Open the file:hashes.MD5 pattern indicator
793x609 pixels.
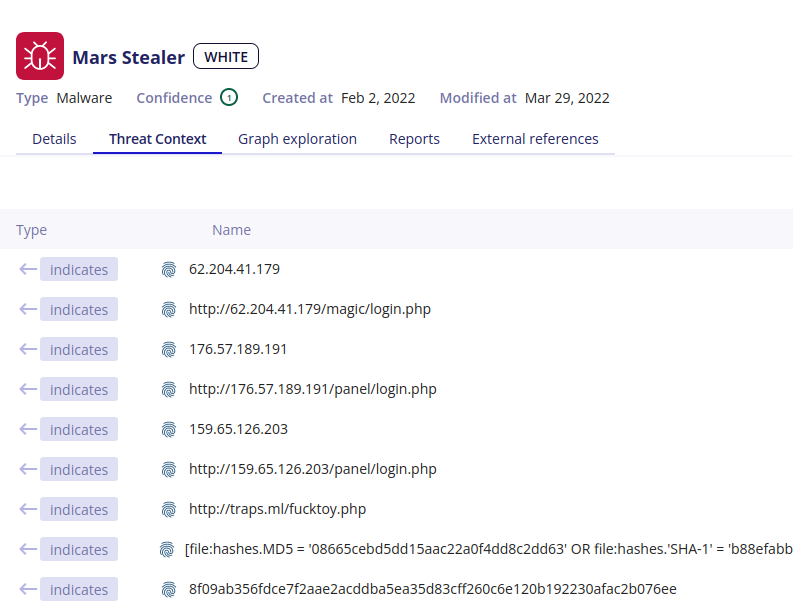coord(489,549)
